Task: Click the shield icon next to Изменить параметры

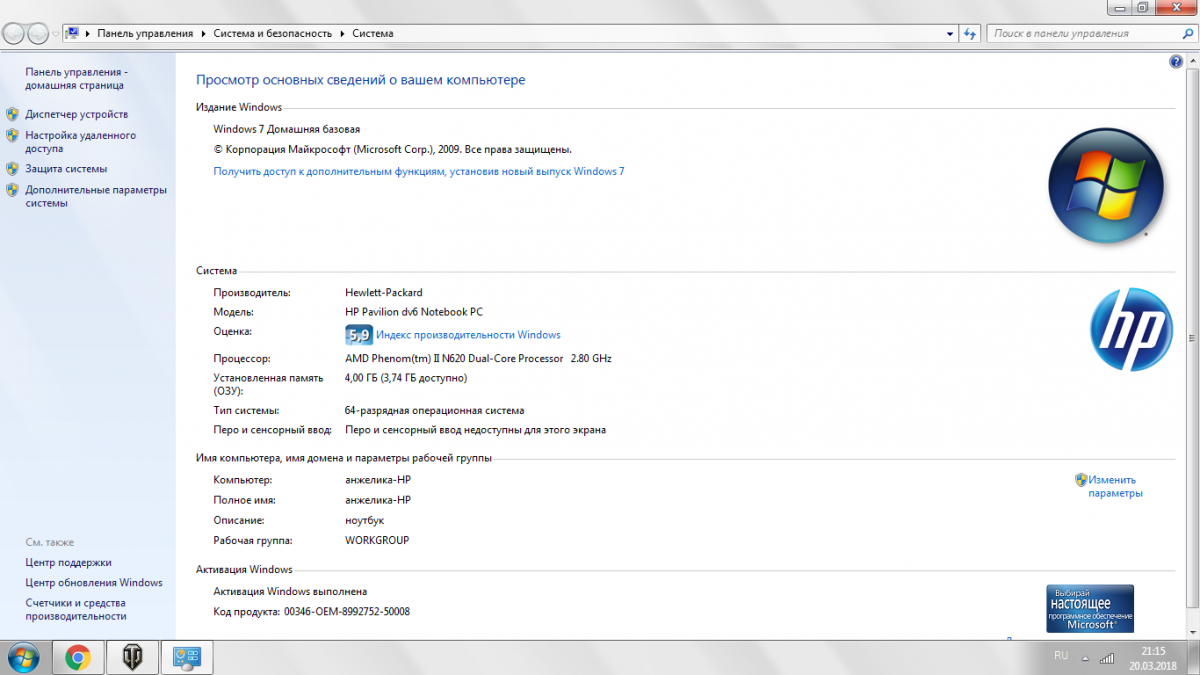Action: [x=1081, y=480]
